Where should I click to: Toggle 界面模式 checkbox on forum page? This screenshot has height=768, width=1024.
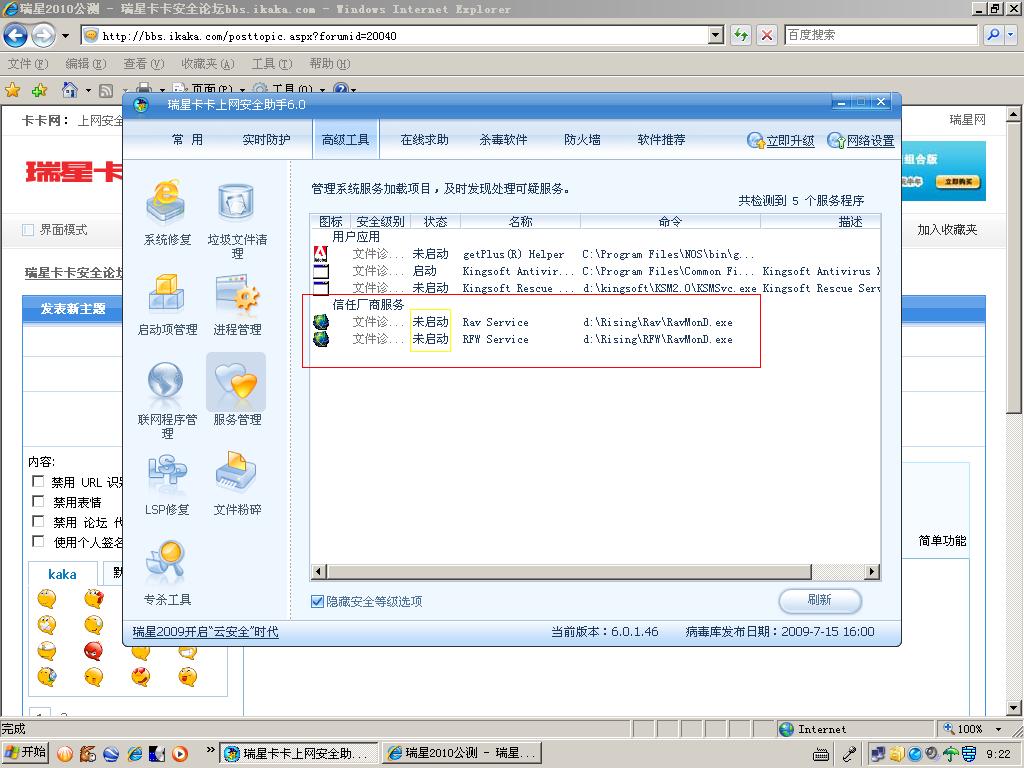[x=28, y=230]
